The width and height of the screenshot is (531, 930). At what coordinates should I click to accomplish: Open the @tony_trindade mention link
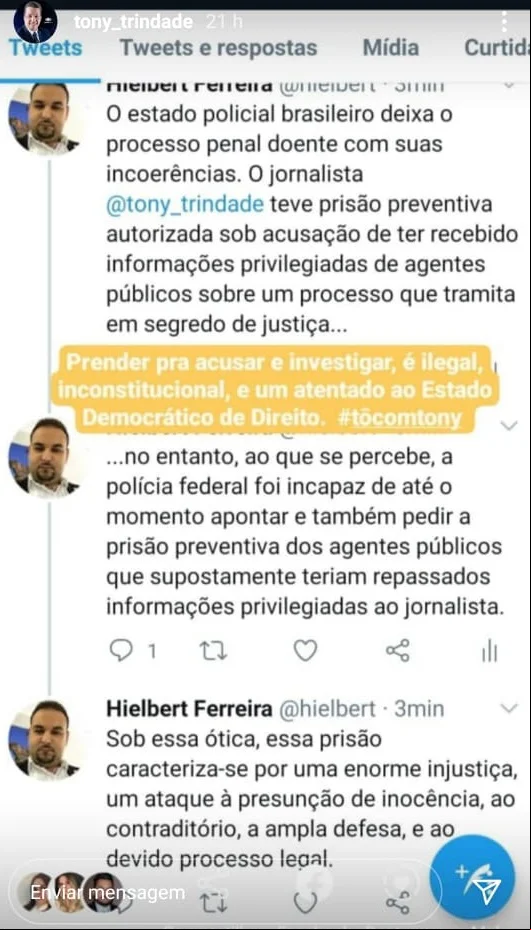185,205
